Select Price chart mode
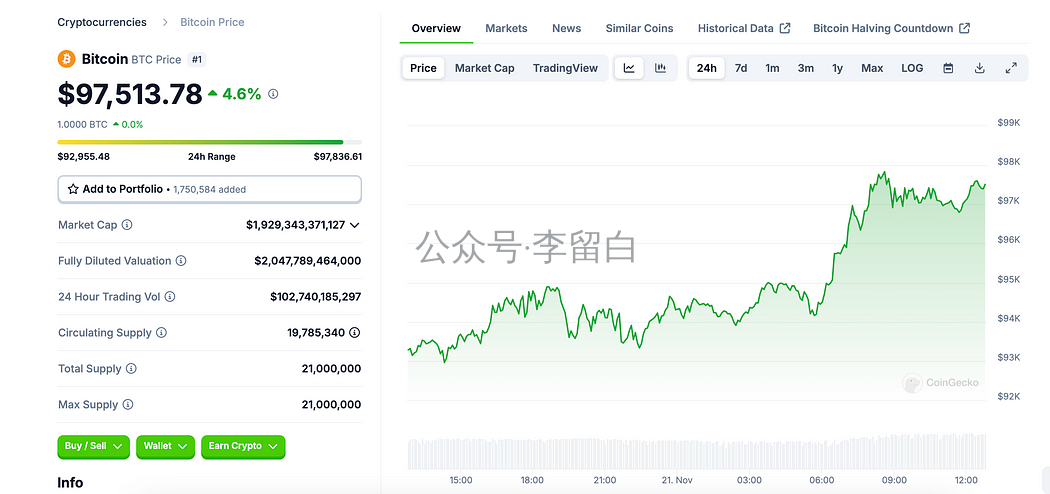This screenshot has height=494, width=1050. coord(423,68)
